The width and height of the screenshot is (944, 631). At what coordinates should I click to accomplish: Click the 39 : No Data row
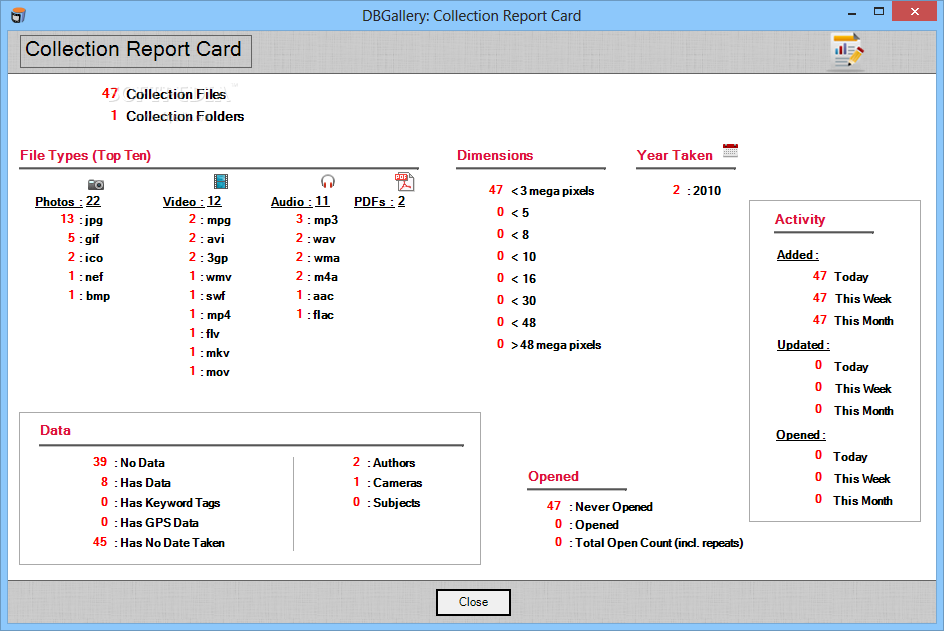click(x=129, y=462)
